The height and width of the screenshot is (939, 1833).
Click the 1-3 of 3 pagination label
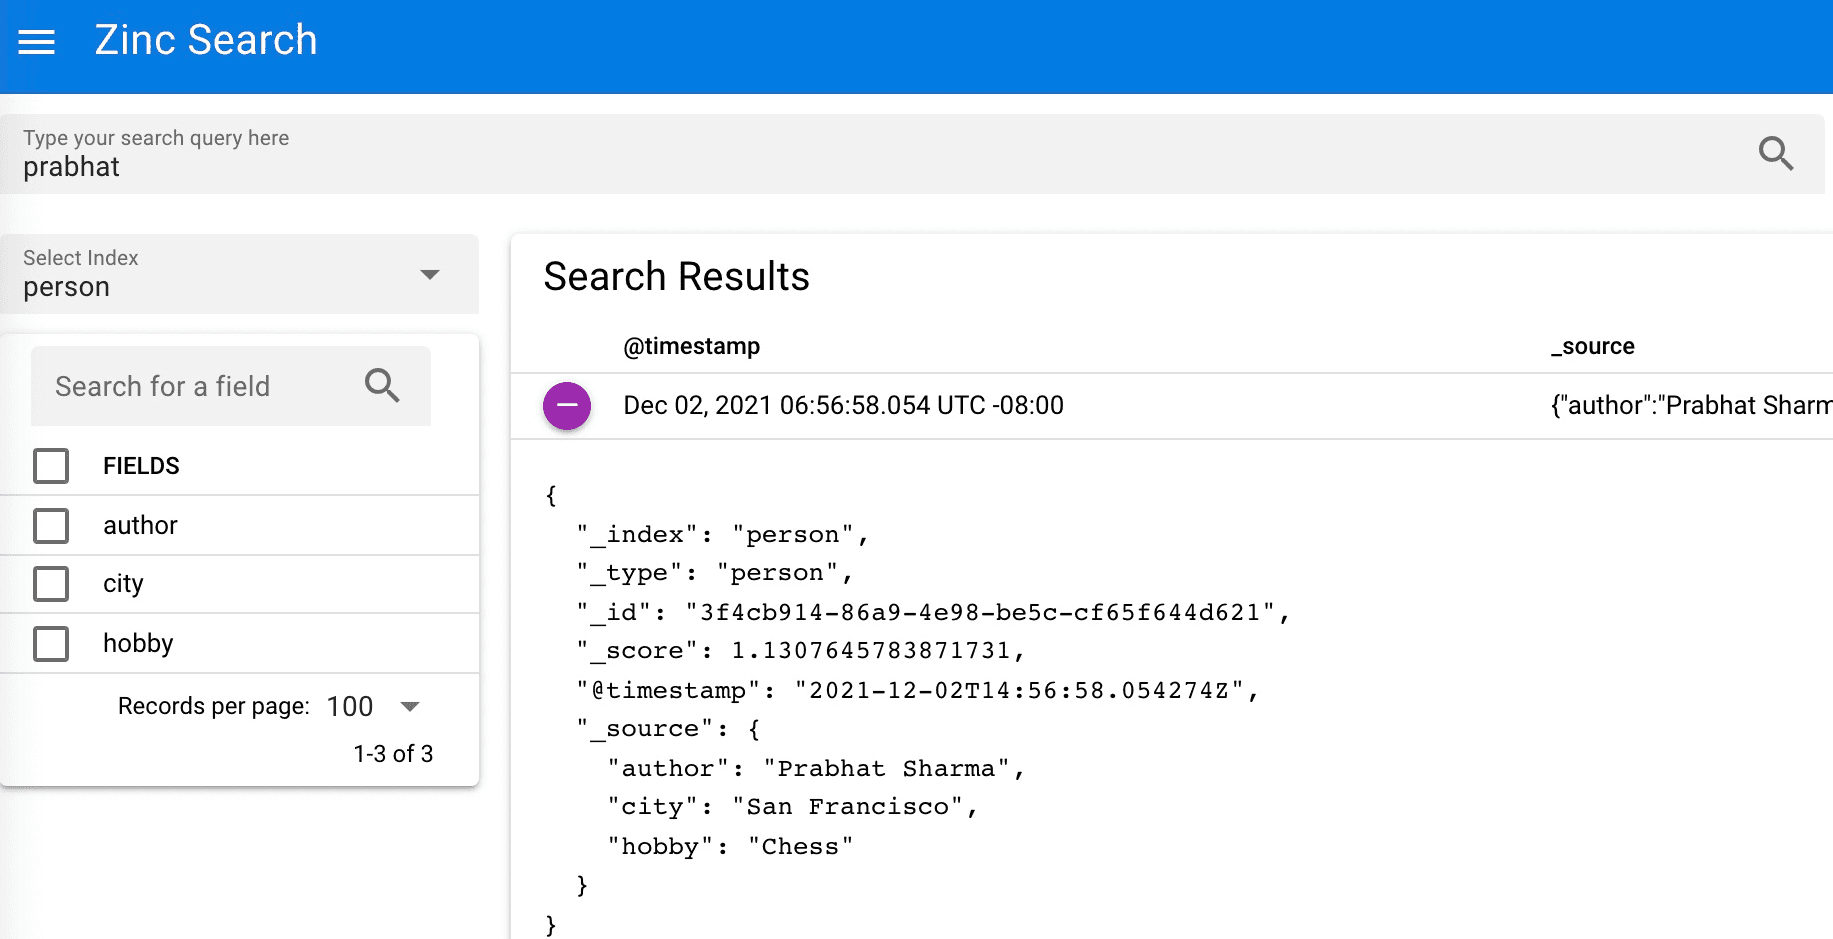click(393, 753)
